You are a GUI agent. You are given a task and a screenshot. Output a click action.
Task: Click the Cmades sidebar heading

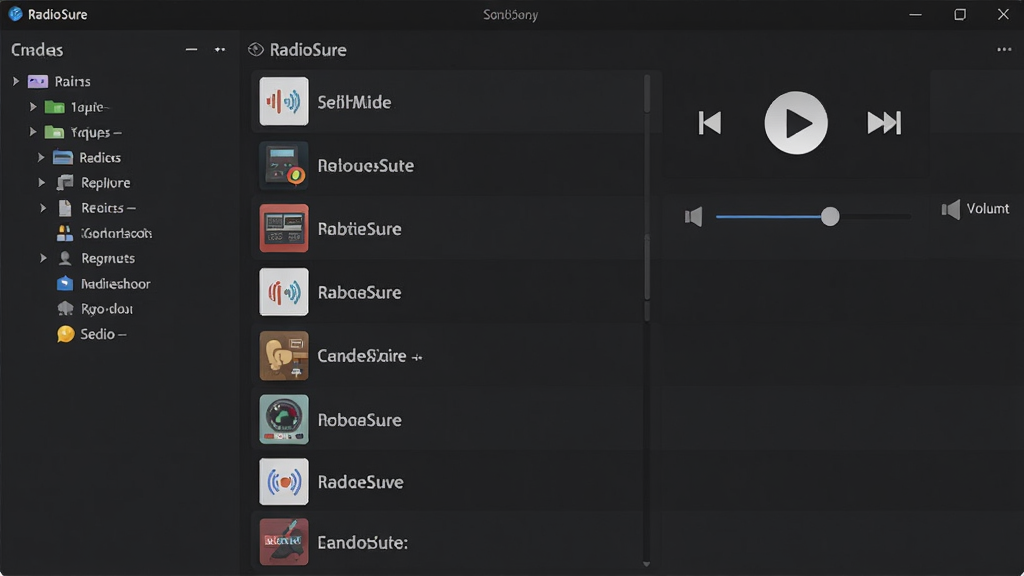pyautogui.click(x=37, y=50)
